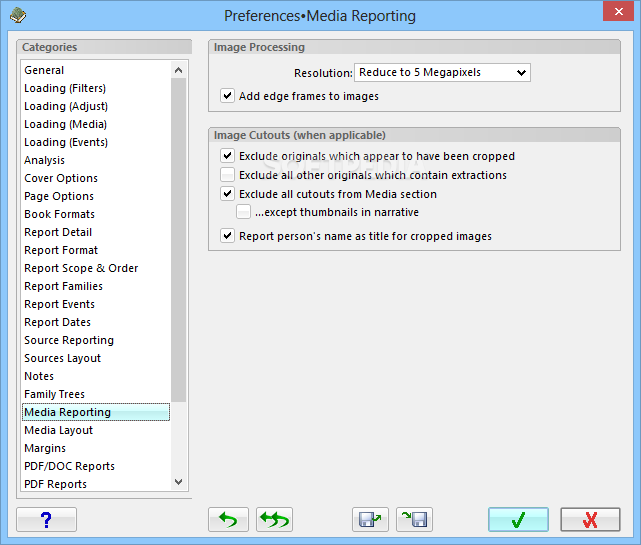Open the Family Trees category
This screenshot has height=545, width=641.
click(96, 394)
